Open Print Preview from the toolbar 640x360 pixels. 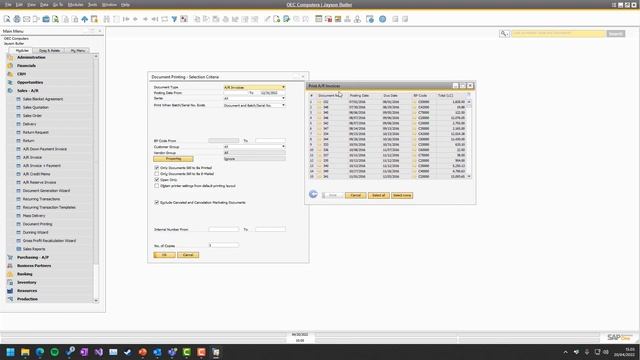click(x=7, y=19)
